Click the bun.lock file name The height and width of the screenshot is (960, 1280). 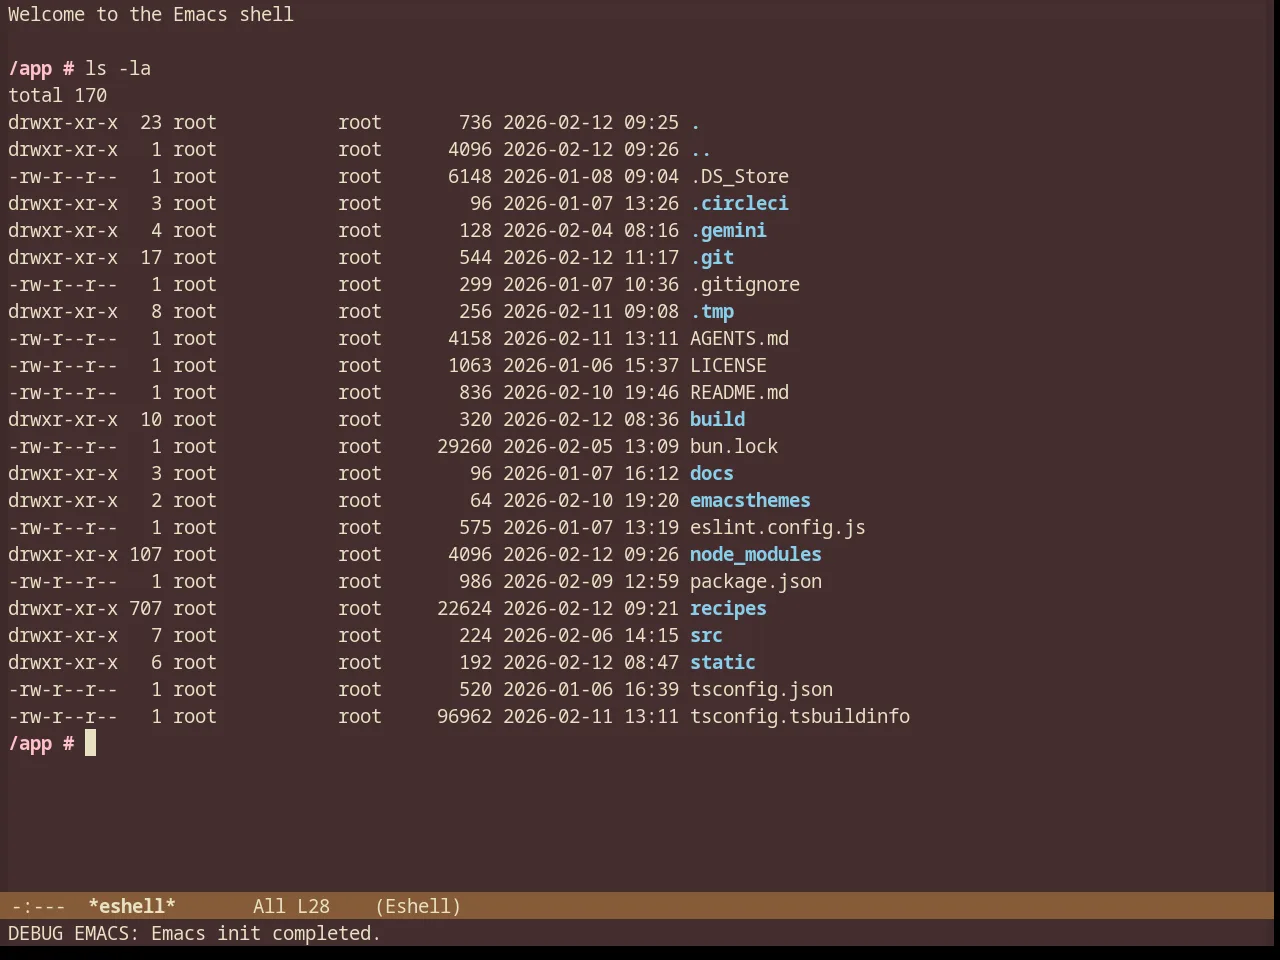(734, 446)
